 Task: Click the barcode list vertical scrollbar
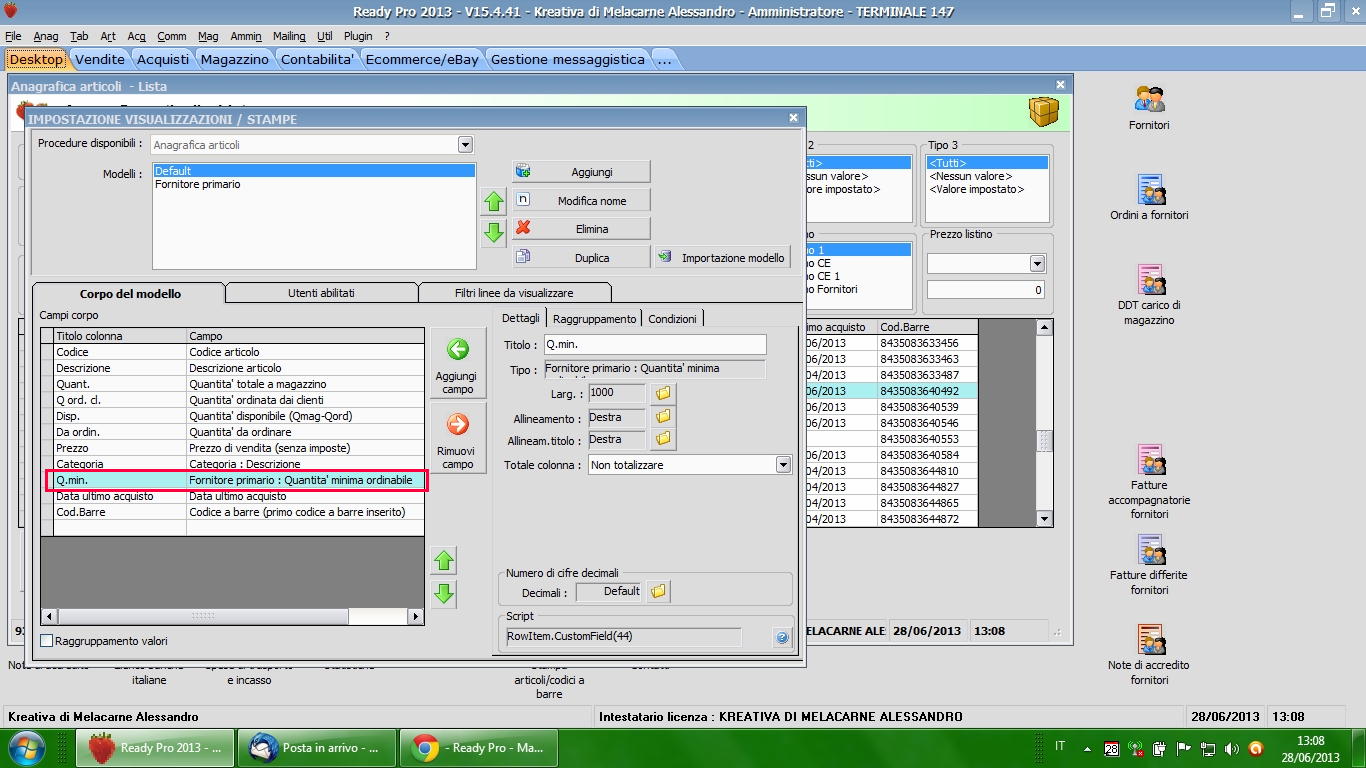pyautogui.click(x=1045, y=423)
